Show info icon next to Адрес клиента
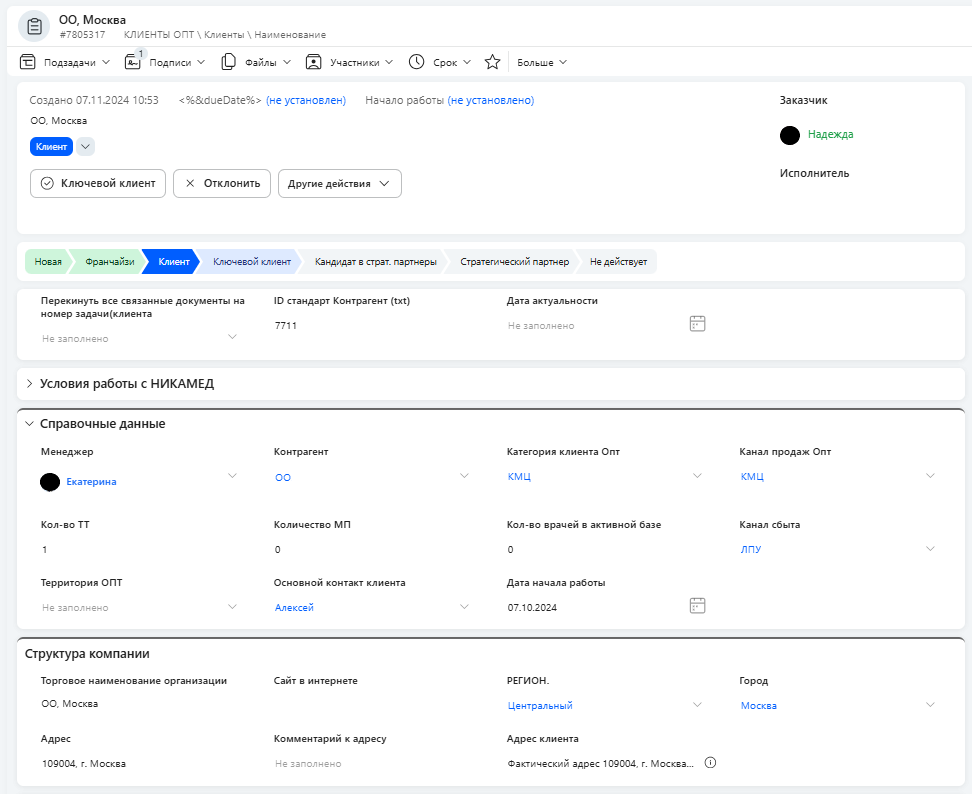This screenshot has height=794, width=972. coord(710,763)
